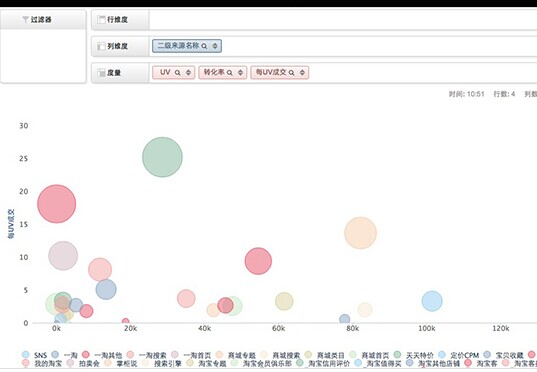This screenshot has width=537, height=372.
Task: Click the 时间: 10:51 status text
Action: (466, 94)
